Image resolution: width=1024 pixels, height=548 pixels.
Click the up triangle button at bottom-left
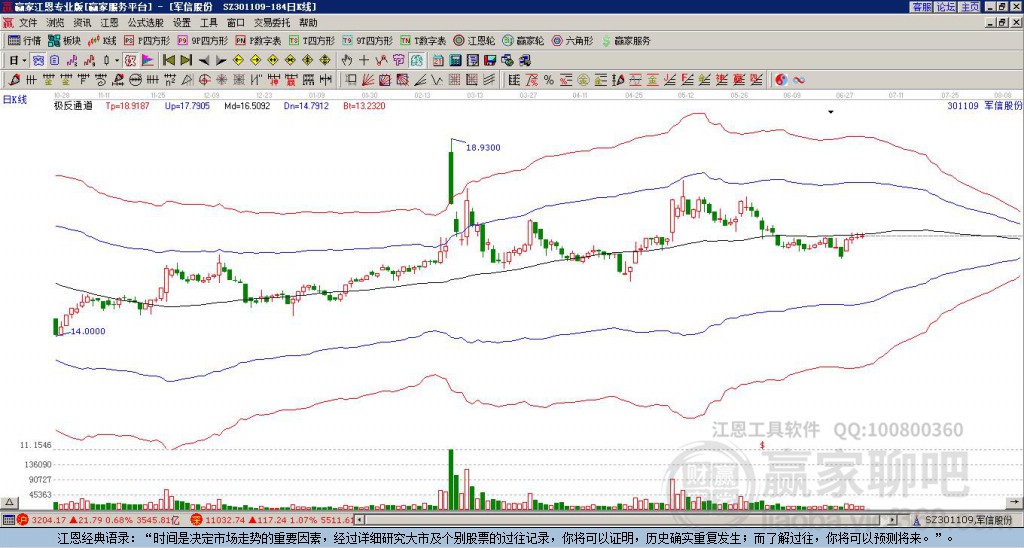click(x=9, y=503)
